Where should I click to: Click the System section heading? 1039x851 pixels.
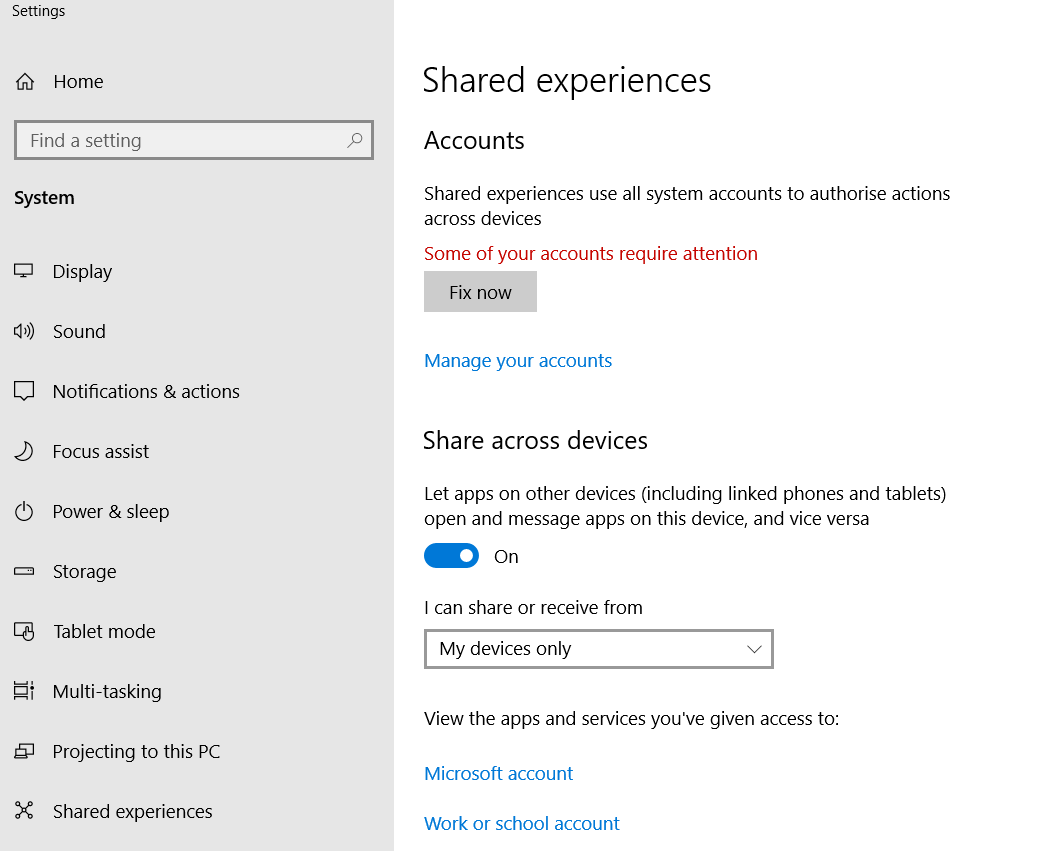point(44,198)
